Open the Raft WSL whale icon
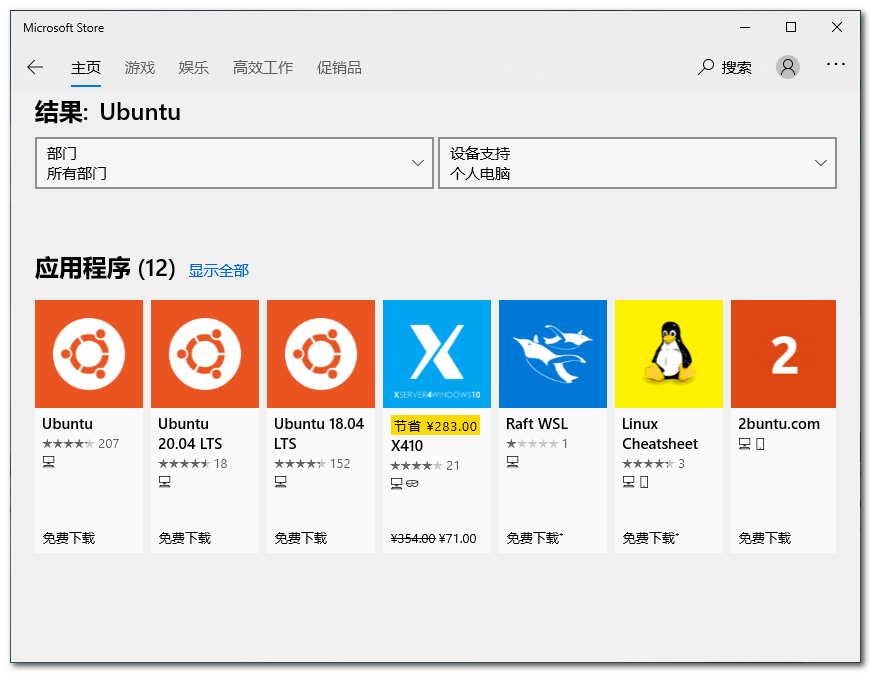The height and width of the screenshot is (674, 872). click(553, 354)
